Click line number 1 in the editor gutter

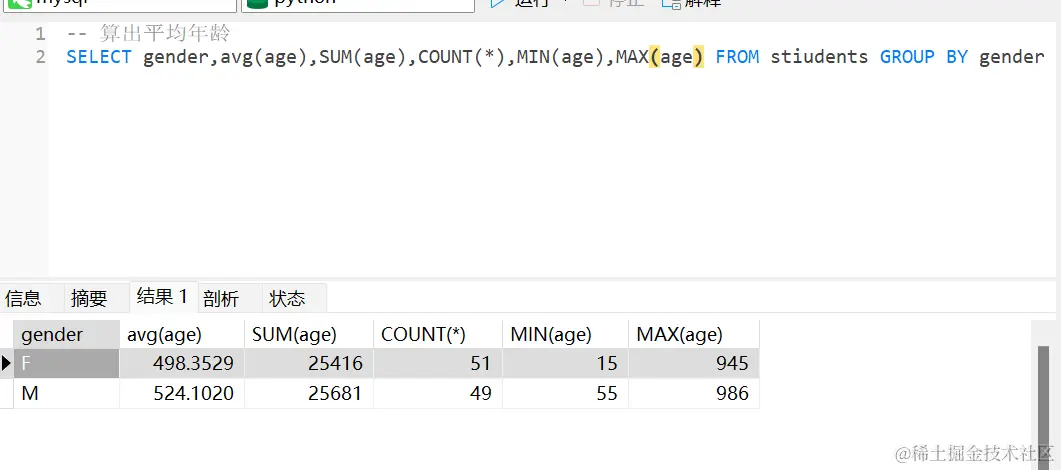40,33
